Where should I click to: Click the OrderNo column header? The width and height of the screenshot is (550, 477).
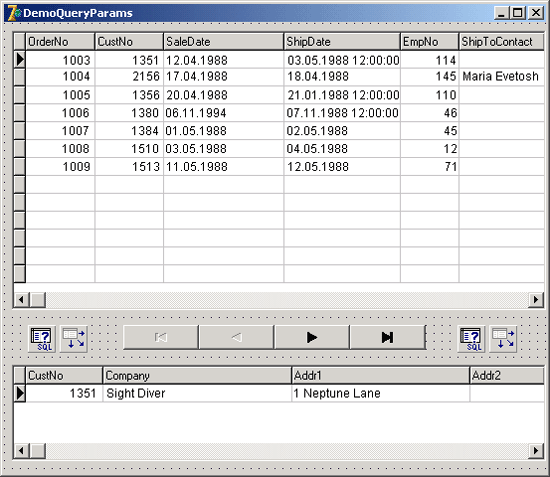(60, 42)
